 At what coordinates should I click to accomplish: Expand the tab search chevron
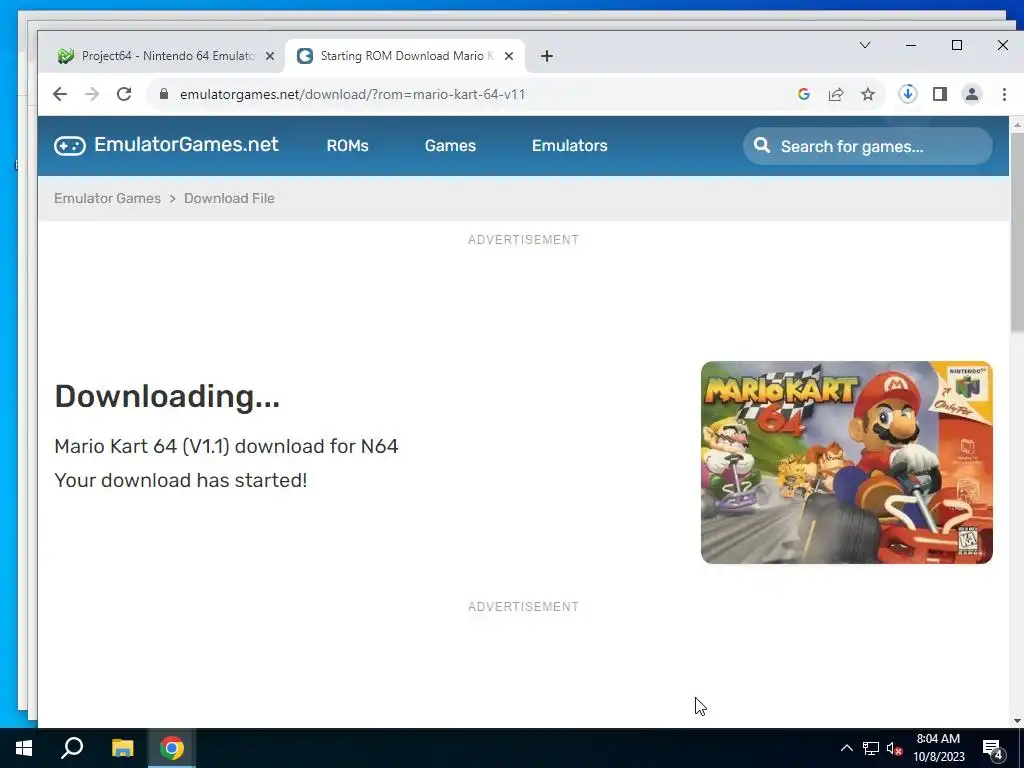tap(865, 45)
